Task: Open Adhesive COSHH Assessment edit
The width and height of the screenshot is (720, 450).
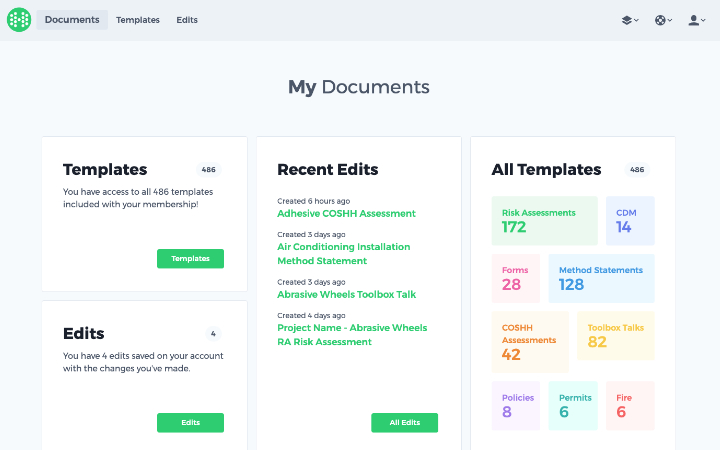Action: click(346, 214)
